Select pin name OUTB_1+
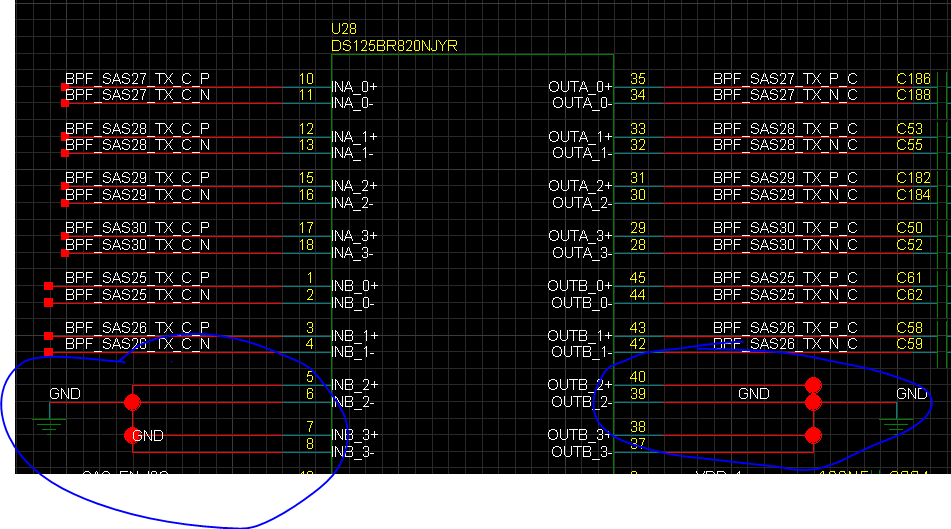The width and height of the screenshot is (951, 529). [x=580, y=335]
